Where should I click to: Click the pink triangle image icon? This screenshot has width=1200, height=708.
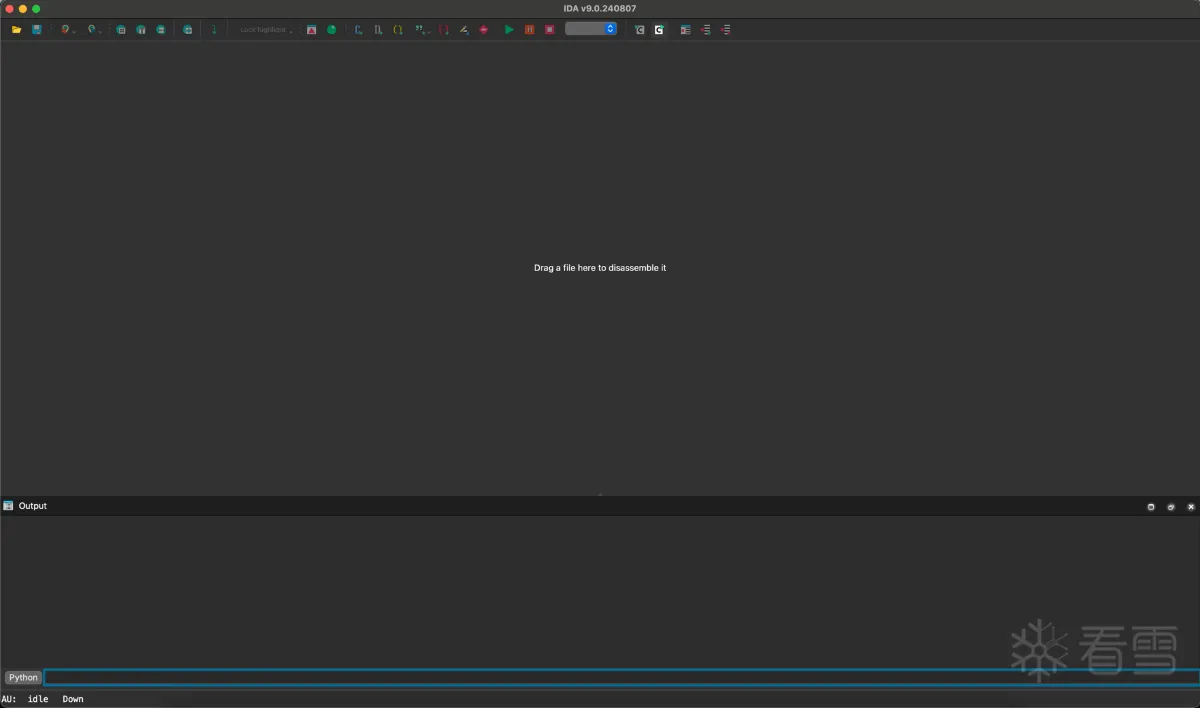pos(312,30)
